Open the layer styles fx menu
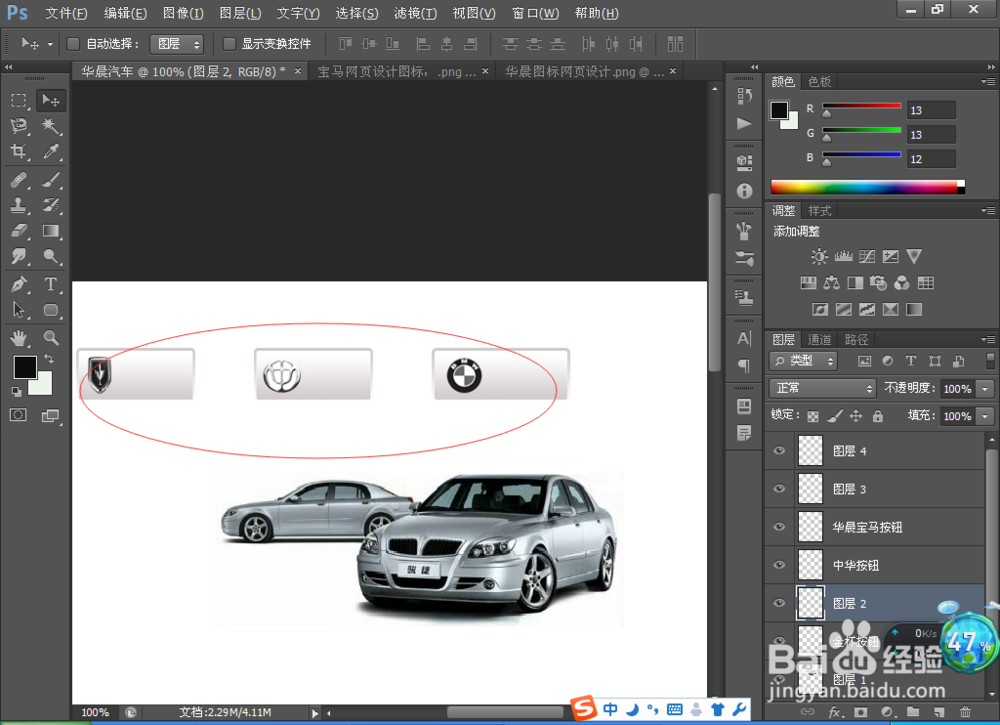The width and height of the screenshot is (1000, 725). [x=834, y=712]
